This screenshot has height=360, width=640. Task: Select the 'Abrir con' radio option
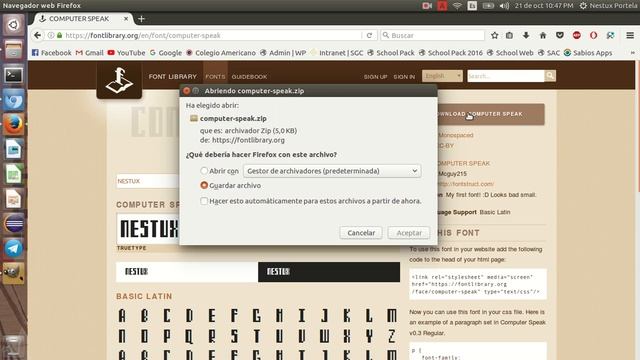204,171
